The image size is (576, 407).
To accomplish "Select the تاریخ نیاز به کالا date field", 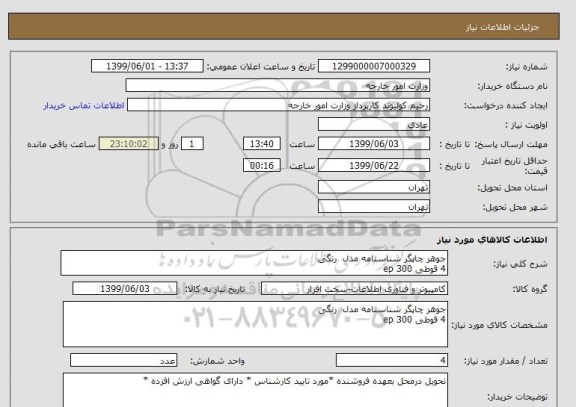I will click(125, 289).
